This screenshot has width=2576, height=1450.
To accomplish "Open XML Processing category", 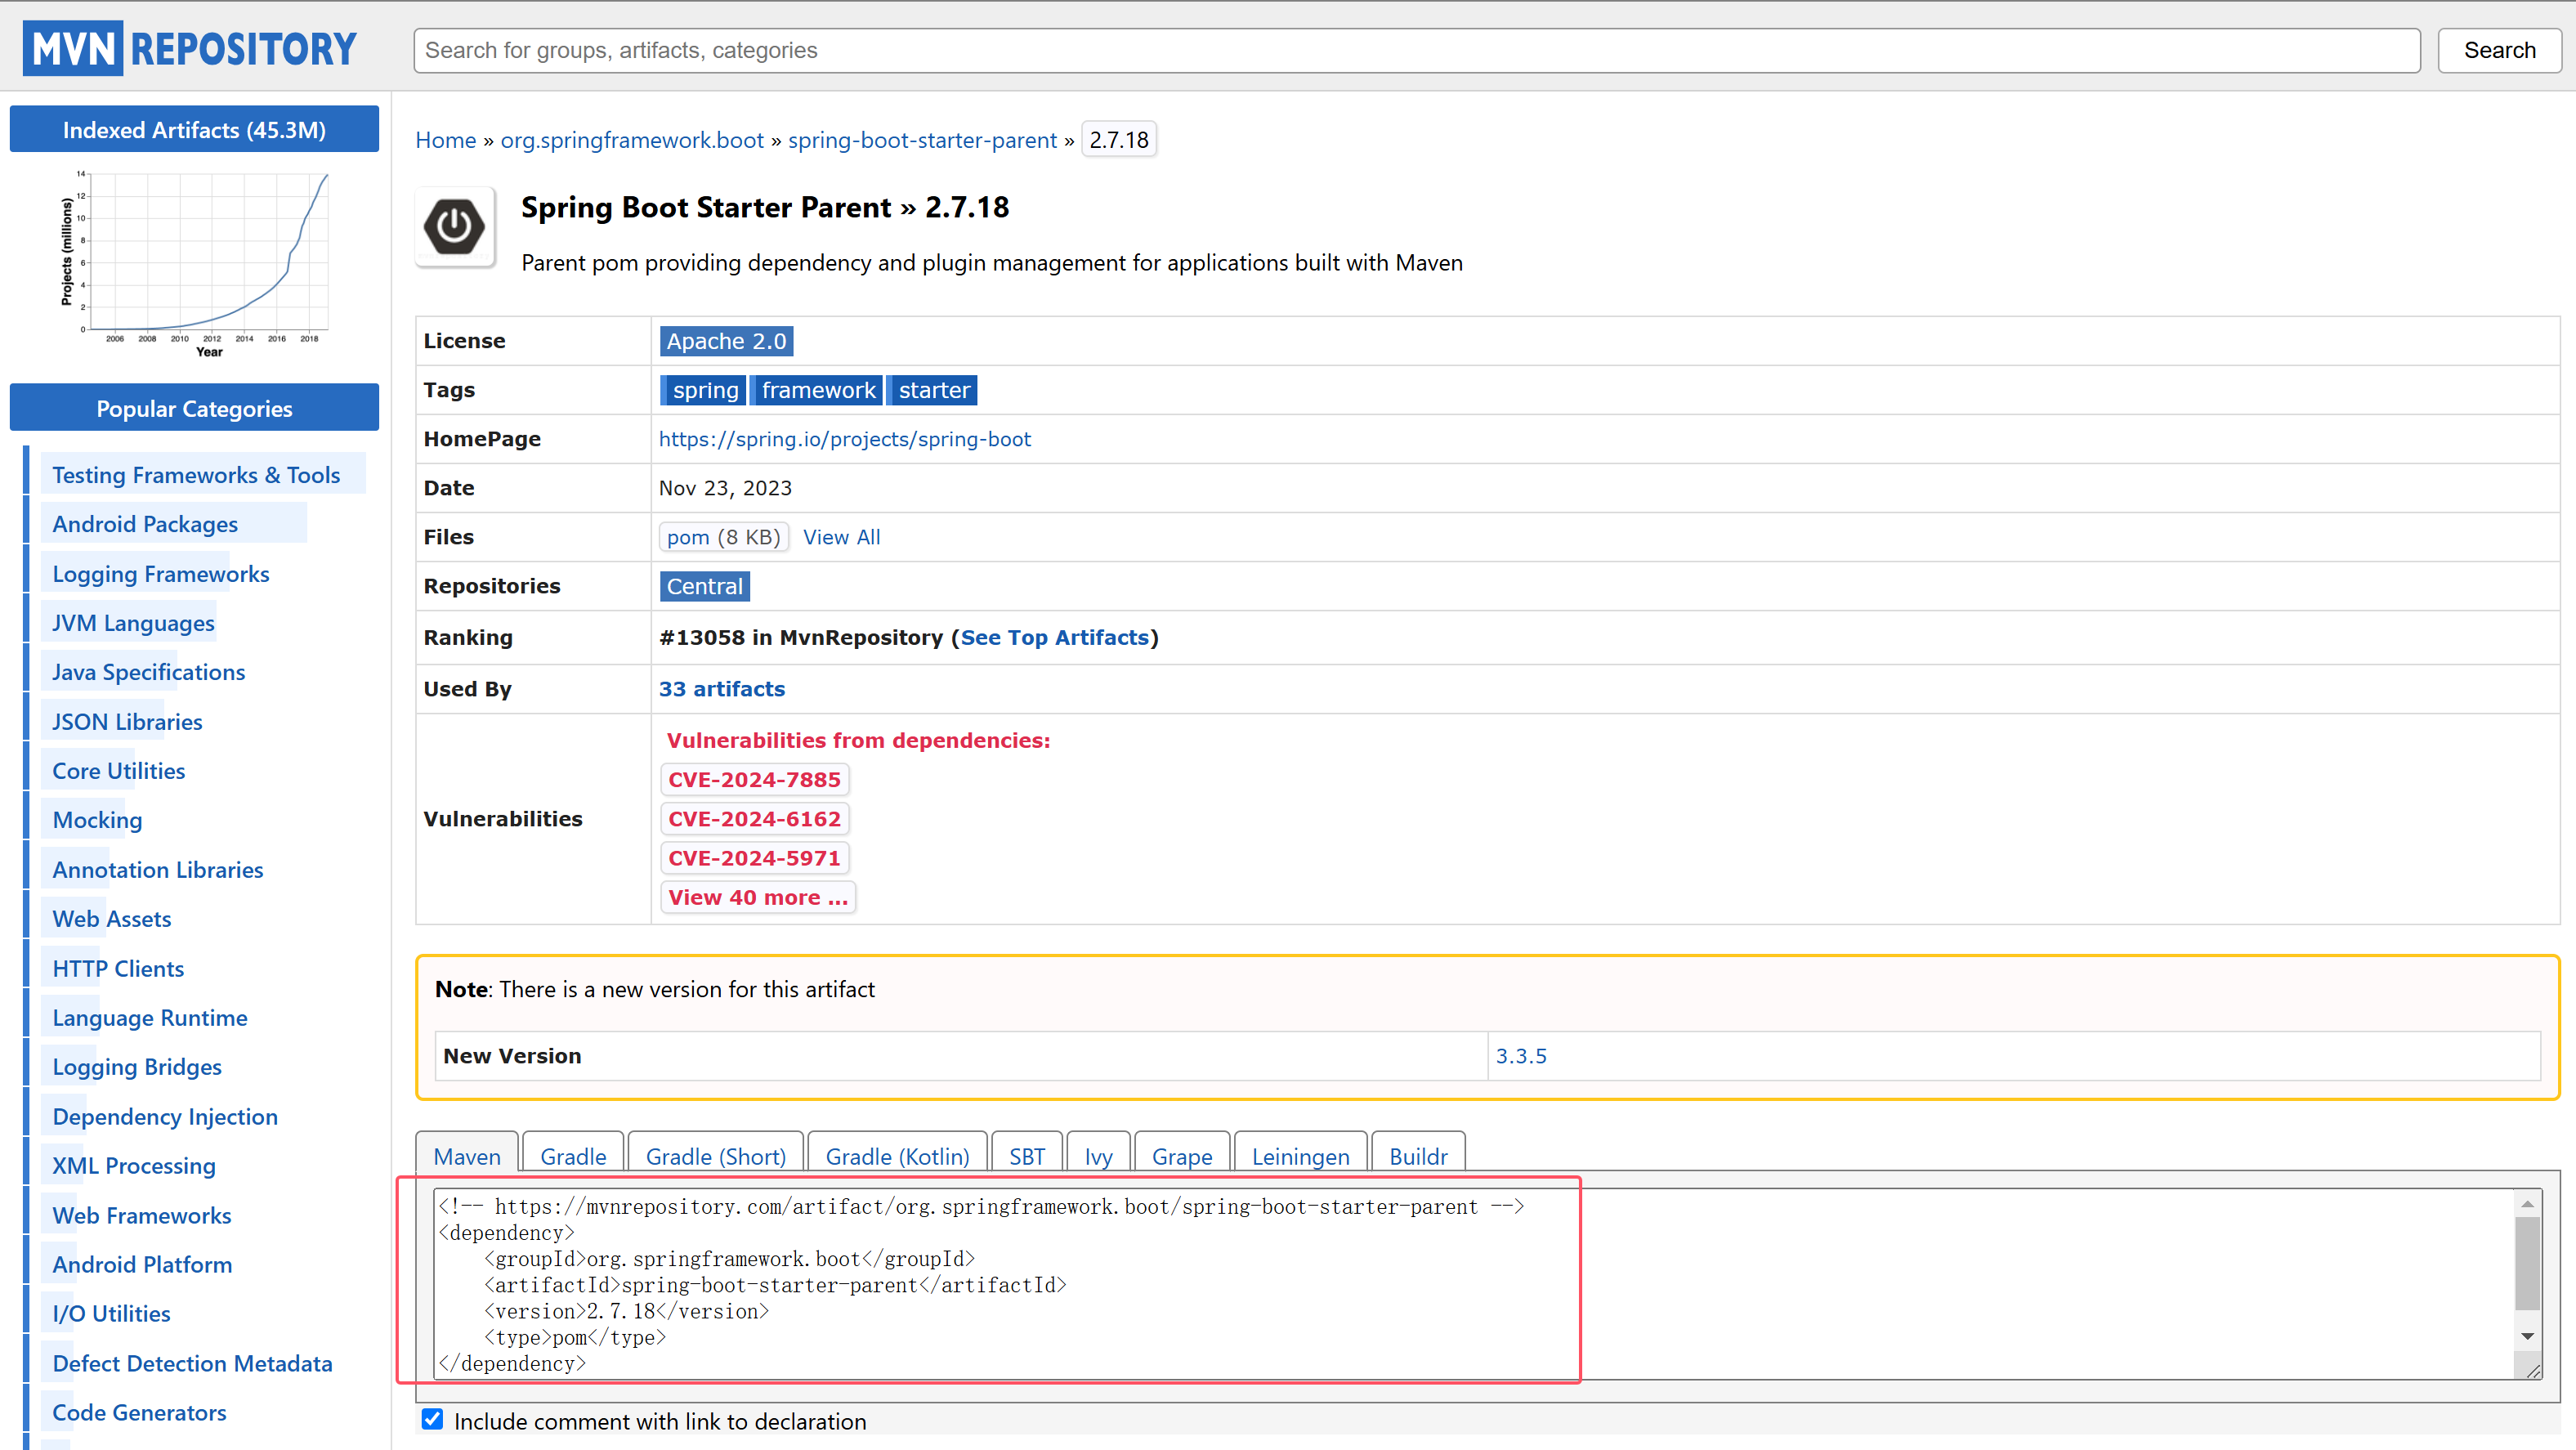I will tap(133, 1166).
